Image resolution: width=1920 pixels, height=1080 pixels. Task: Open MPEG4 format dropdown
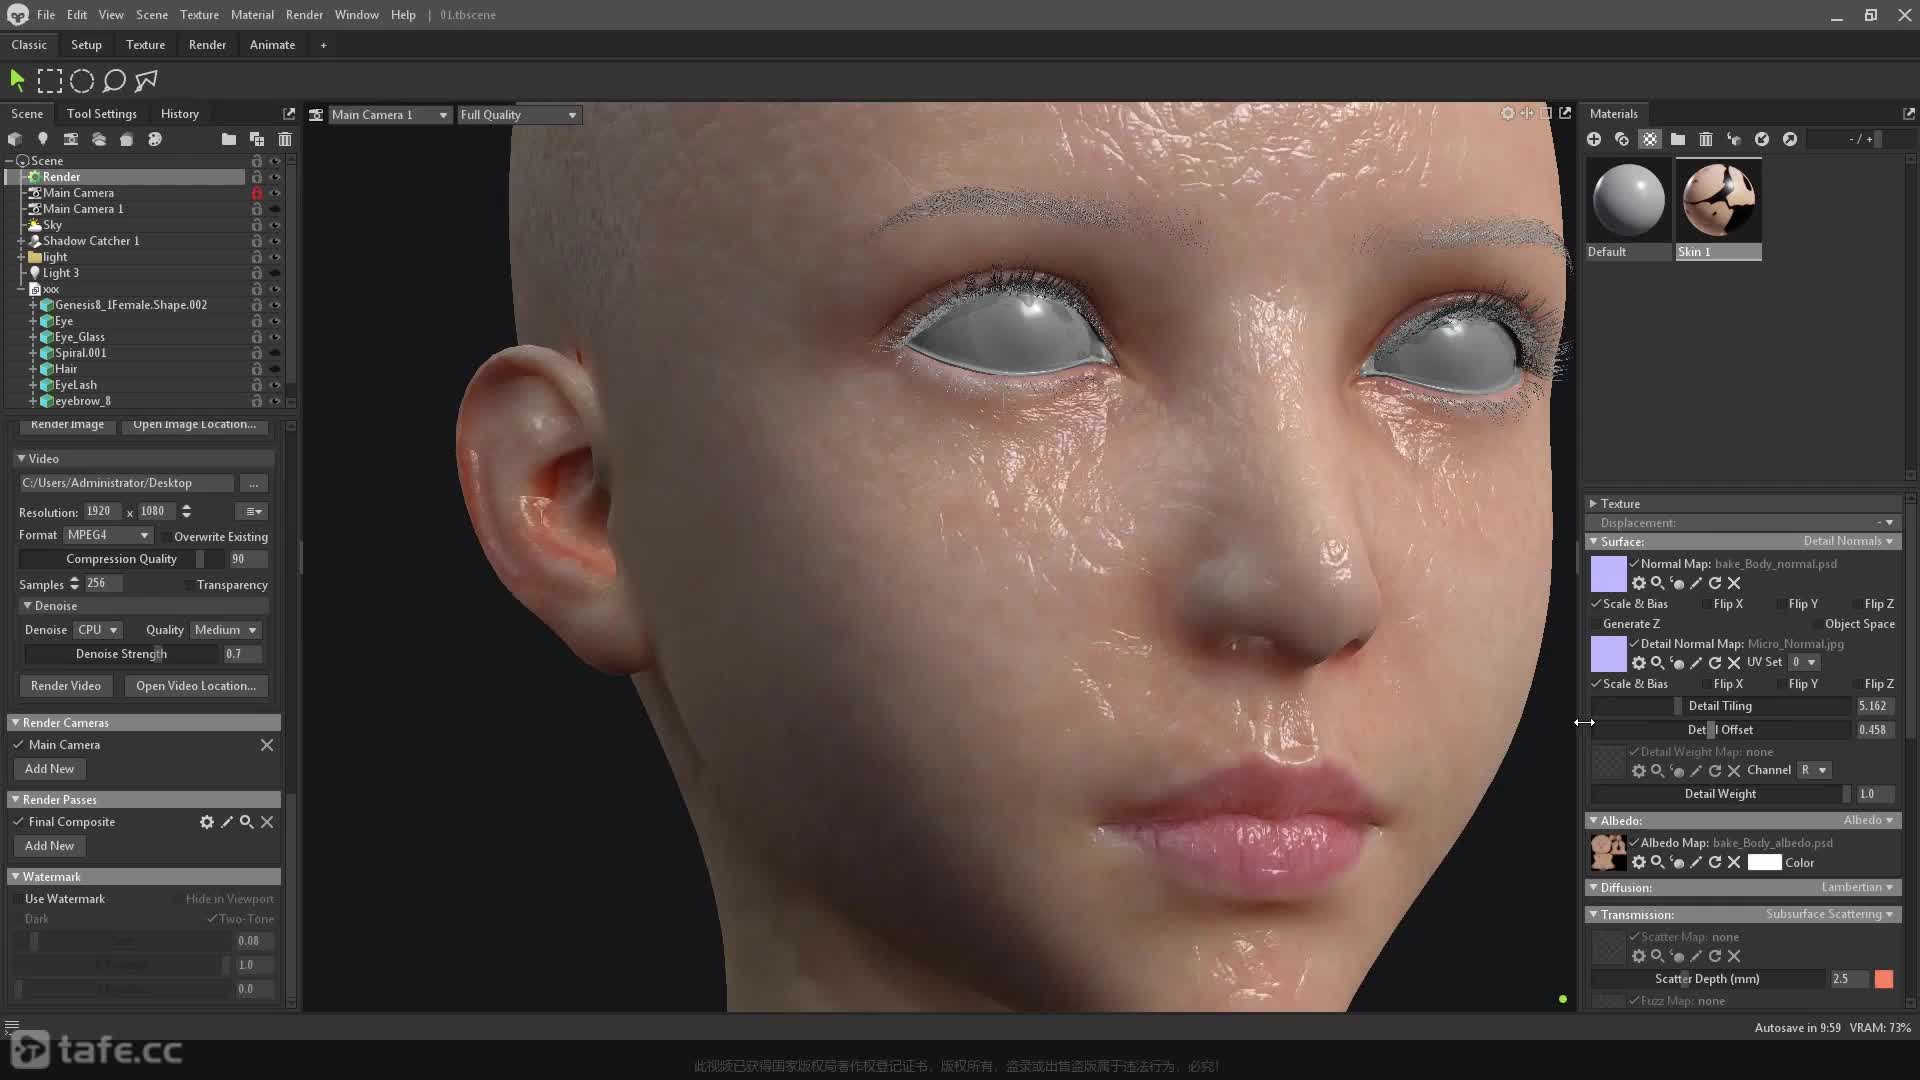(108, 535)
